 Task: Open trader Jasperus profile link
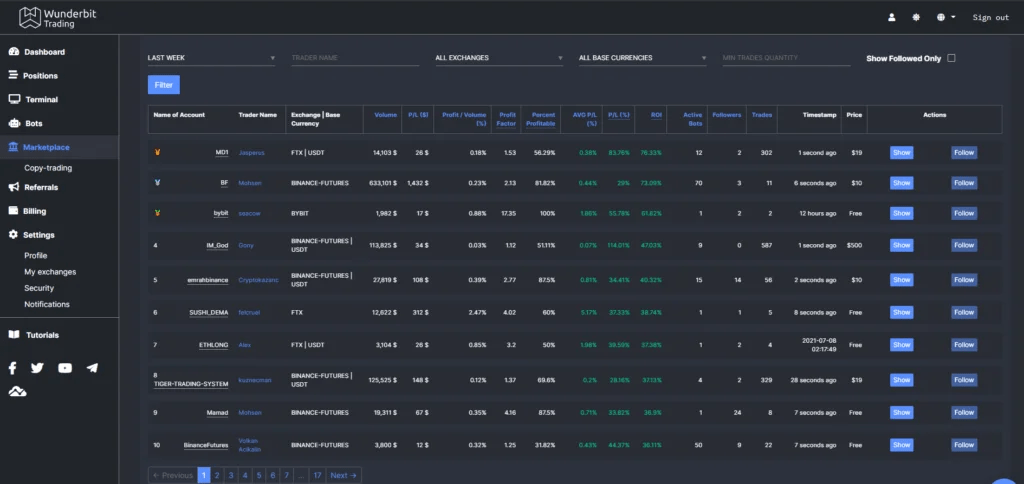coord(251,153)
